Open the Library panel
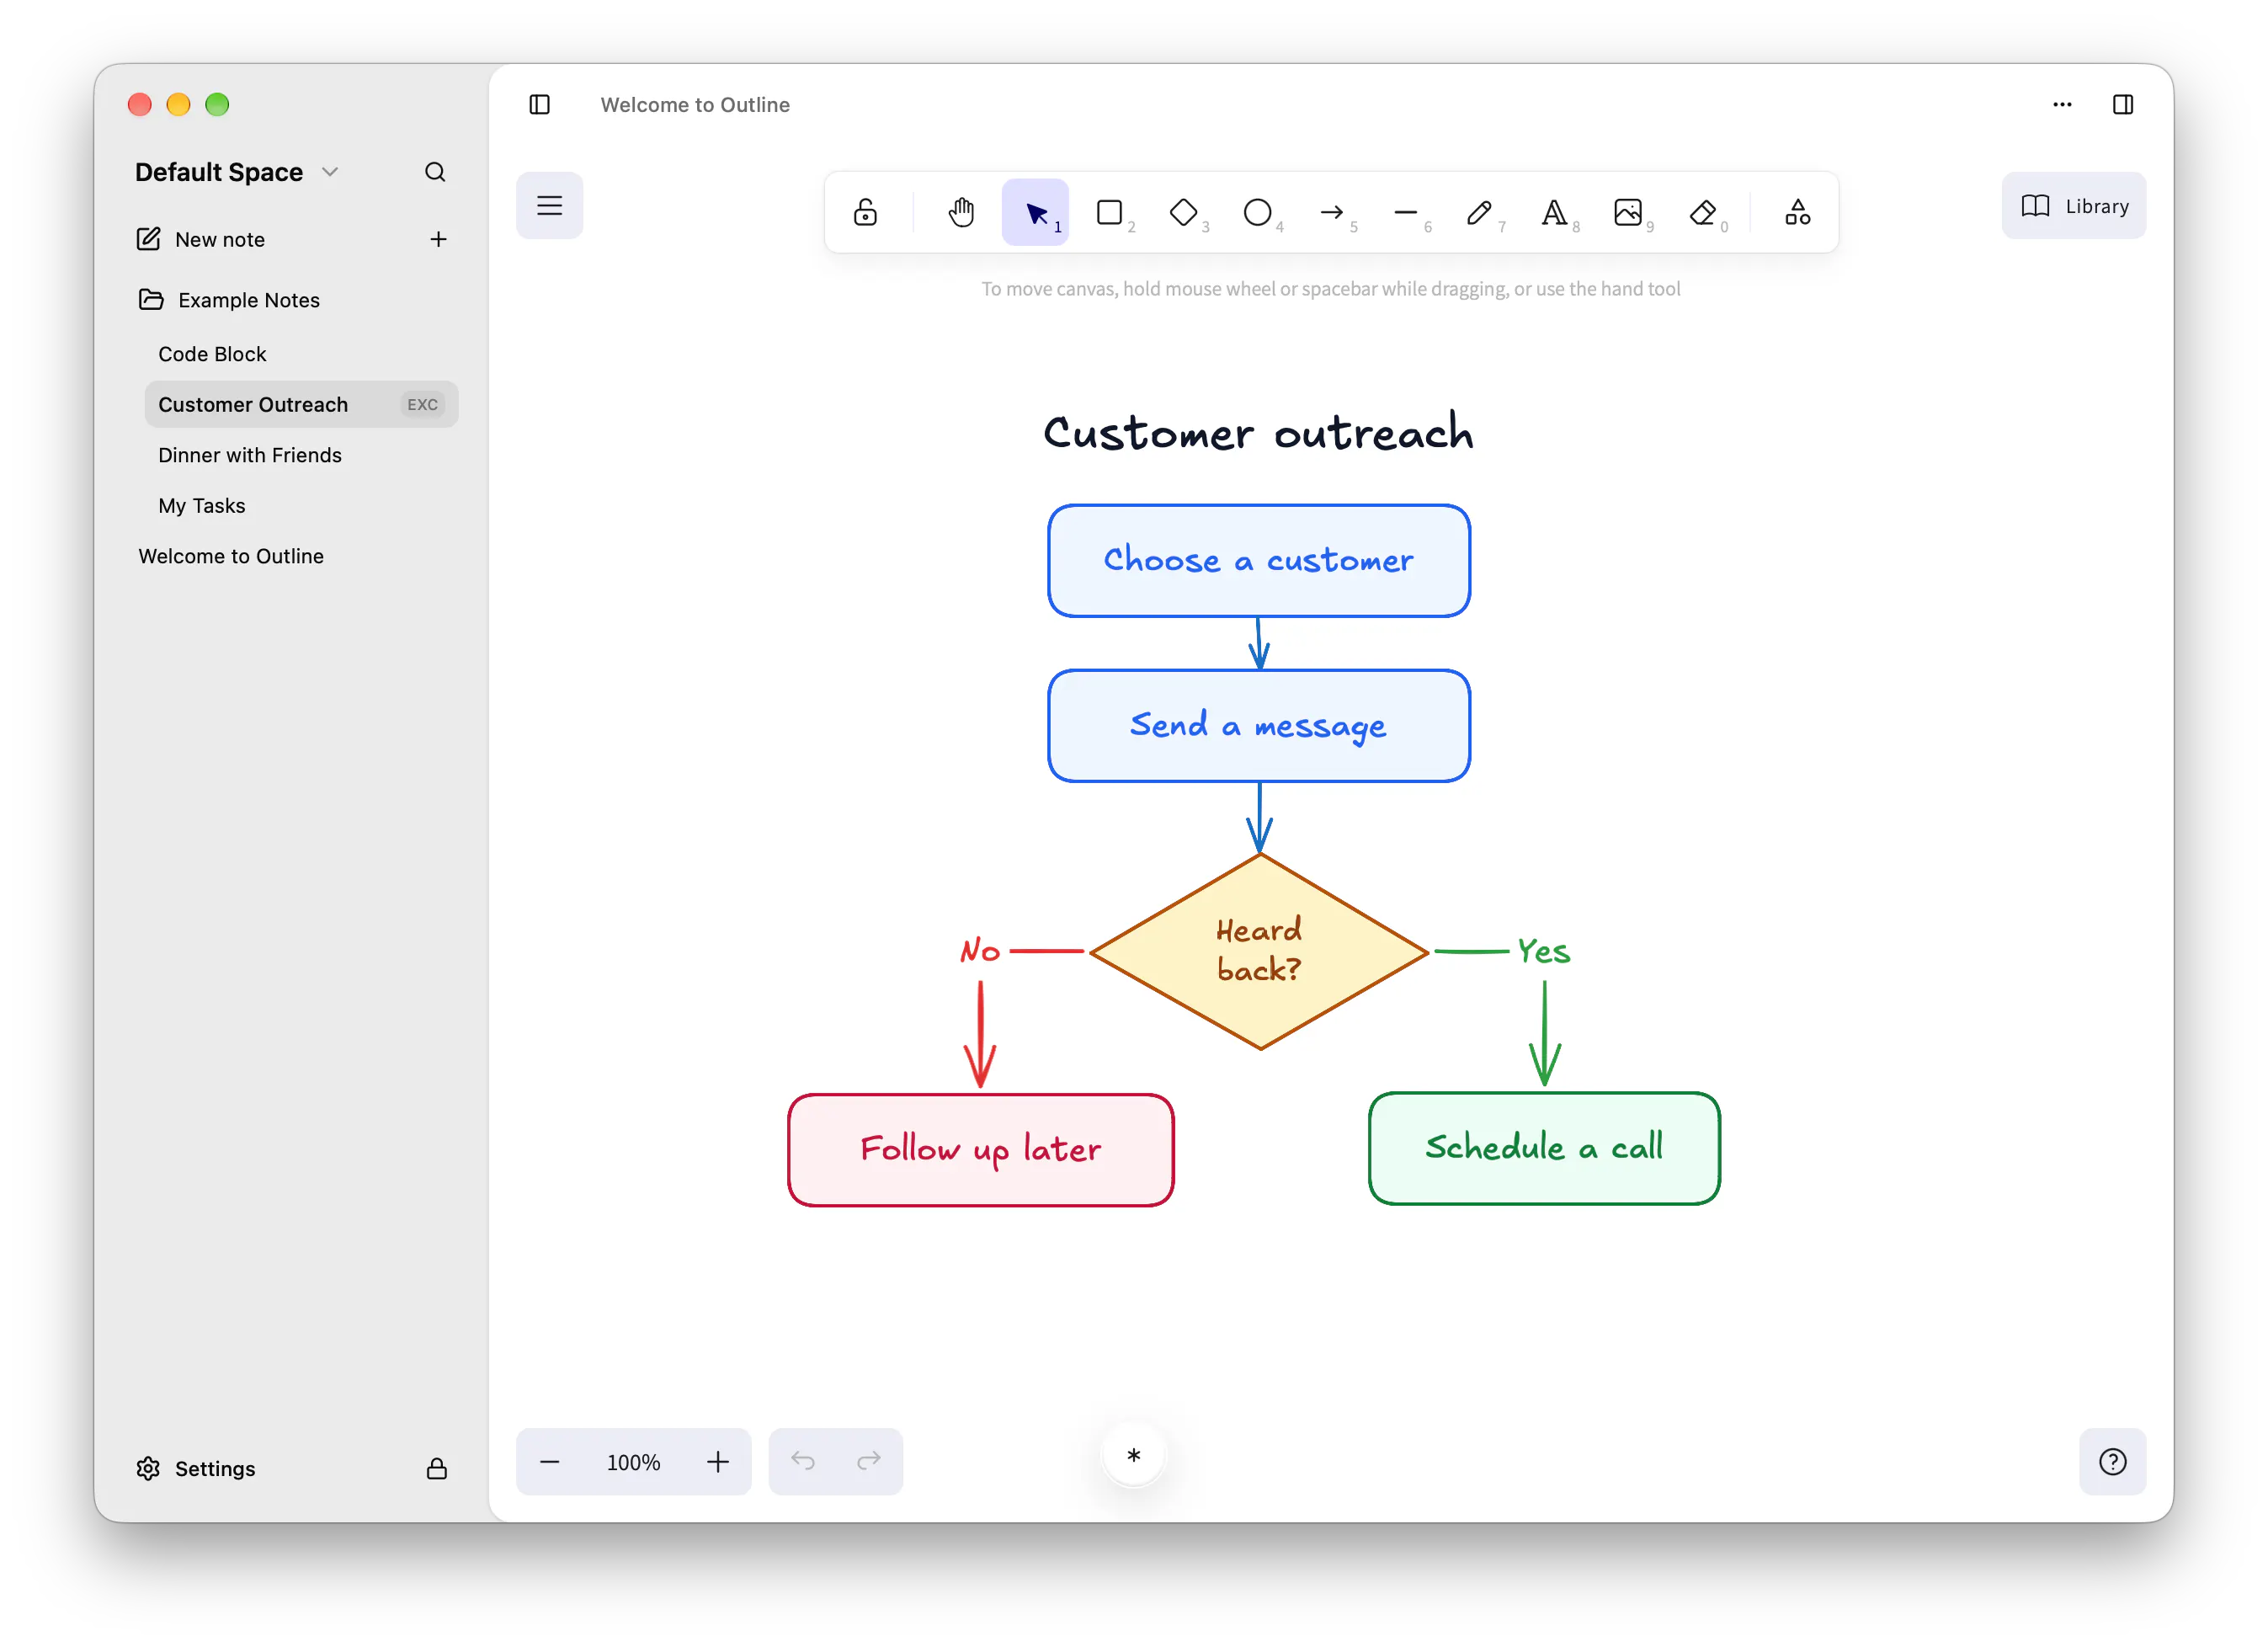Viewport: 2268px width, 1647px height. (2073, 206)
